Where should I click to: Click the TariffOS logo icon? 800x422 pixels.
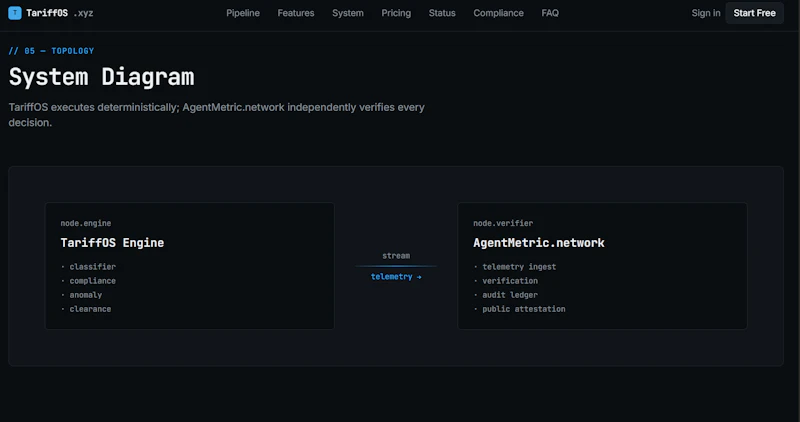[x=15, y=13]
